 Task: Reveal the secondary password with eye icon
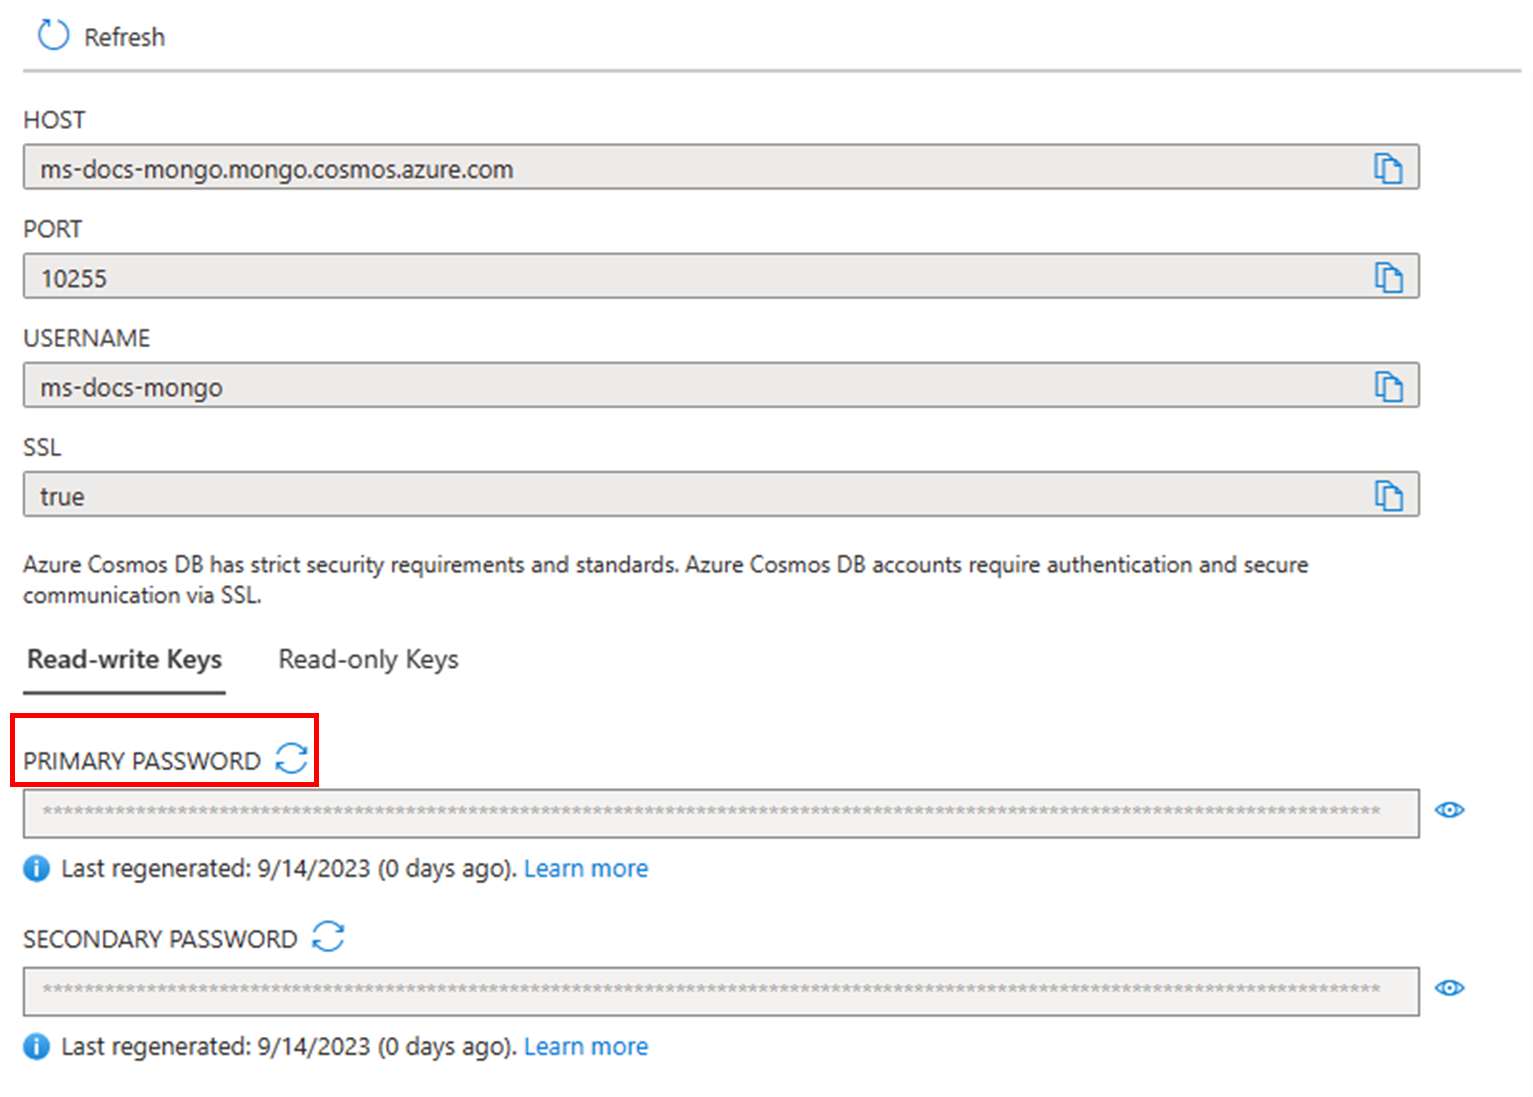(x=1449, y=988)
